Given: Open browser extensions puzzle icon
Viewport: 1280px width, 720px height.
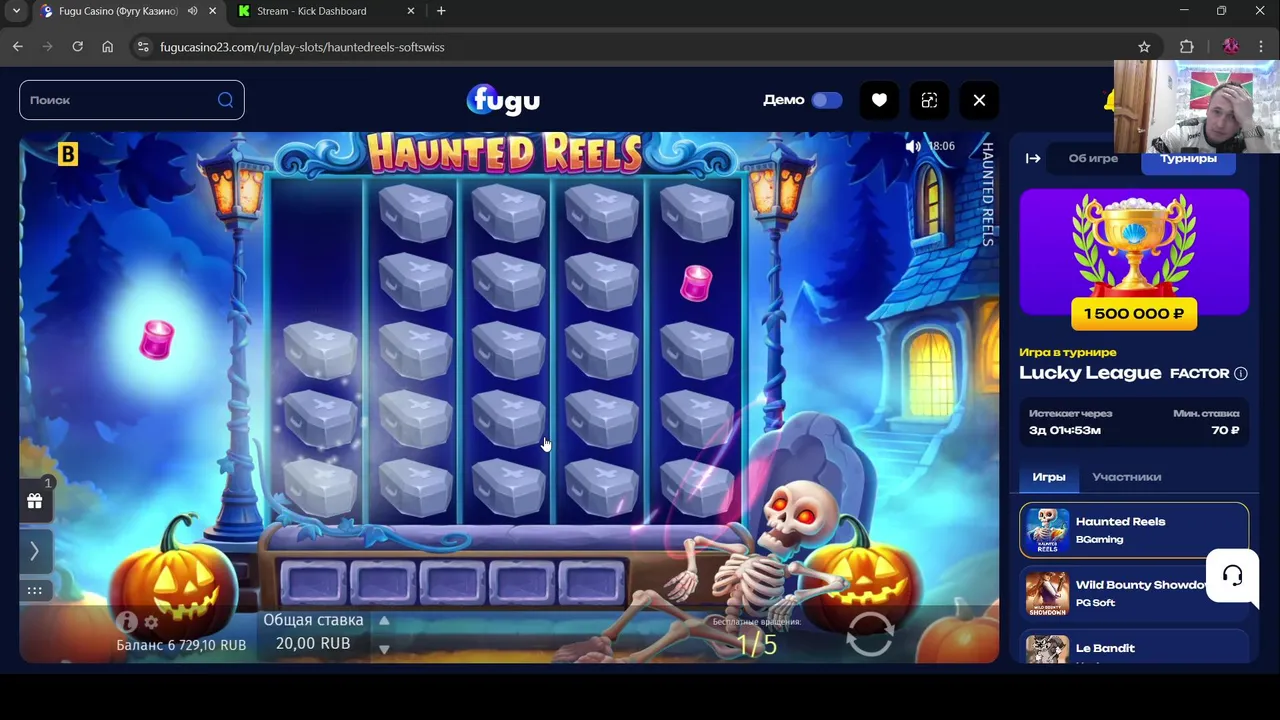Looking at the screenshot, I should click(x=1187, y=47).
